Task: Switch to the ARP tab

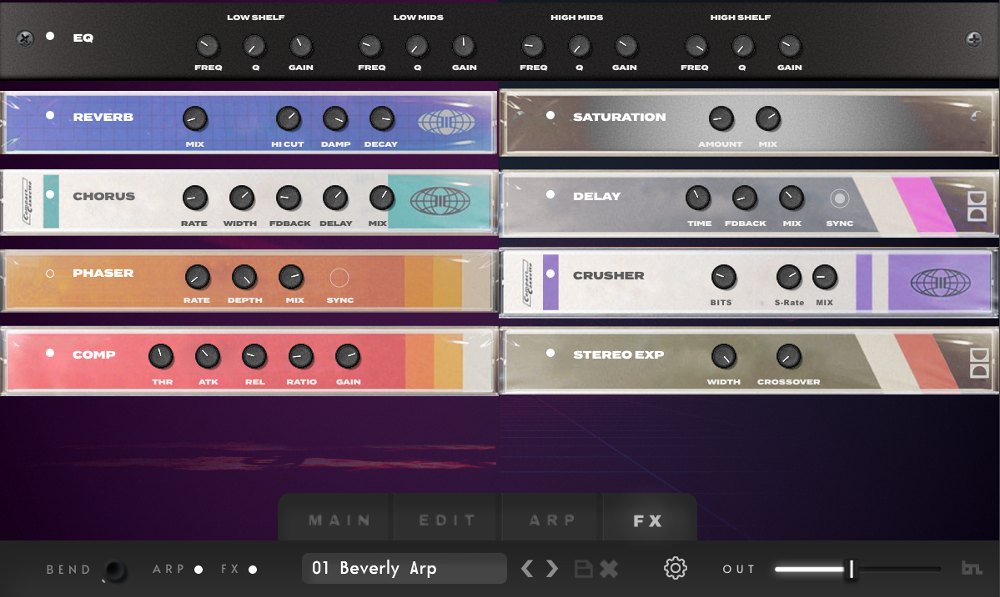Action: pyautogui.click(x=552, y=520)
